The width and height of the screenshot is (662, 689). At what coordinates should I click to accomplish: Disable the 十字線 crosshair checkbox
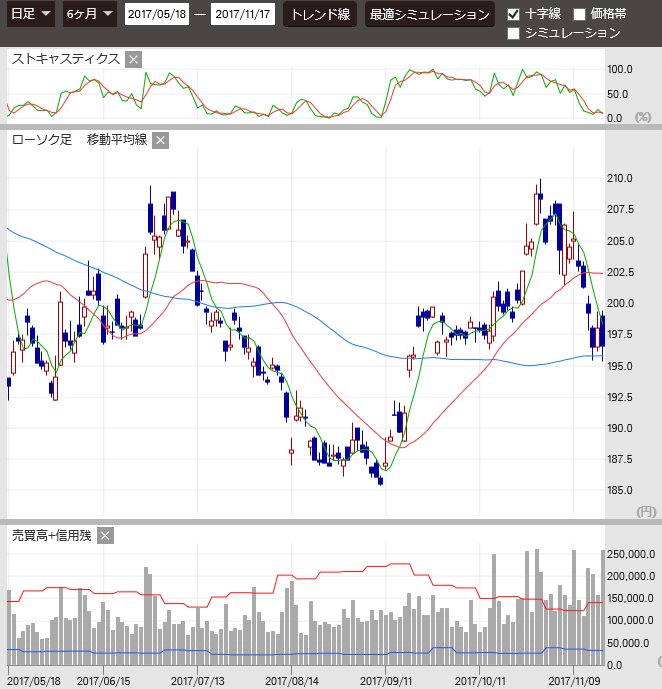click(514, 14)
